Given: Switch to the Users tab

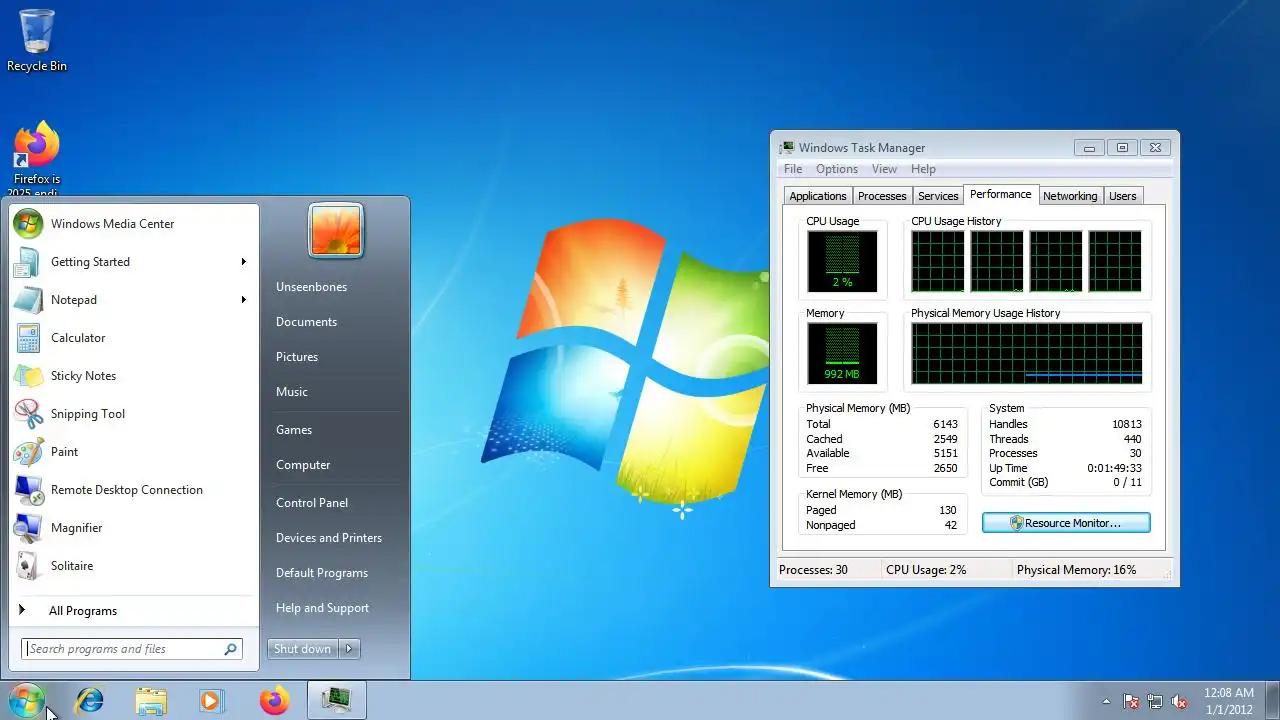Looking at the screenshot, I should [1123, 196].
